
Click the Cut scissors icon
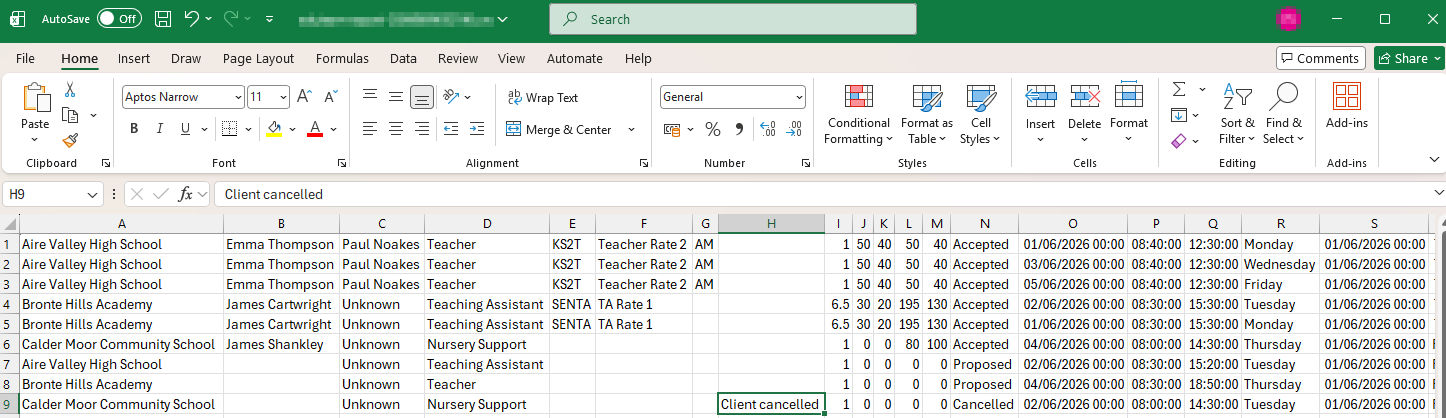pyautogui.click(x=70, y=90)
